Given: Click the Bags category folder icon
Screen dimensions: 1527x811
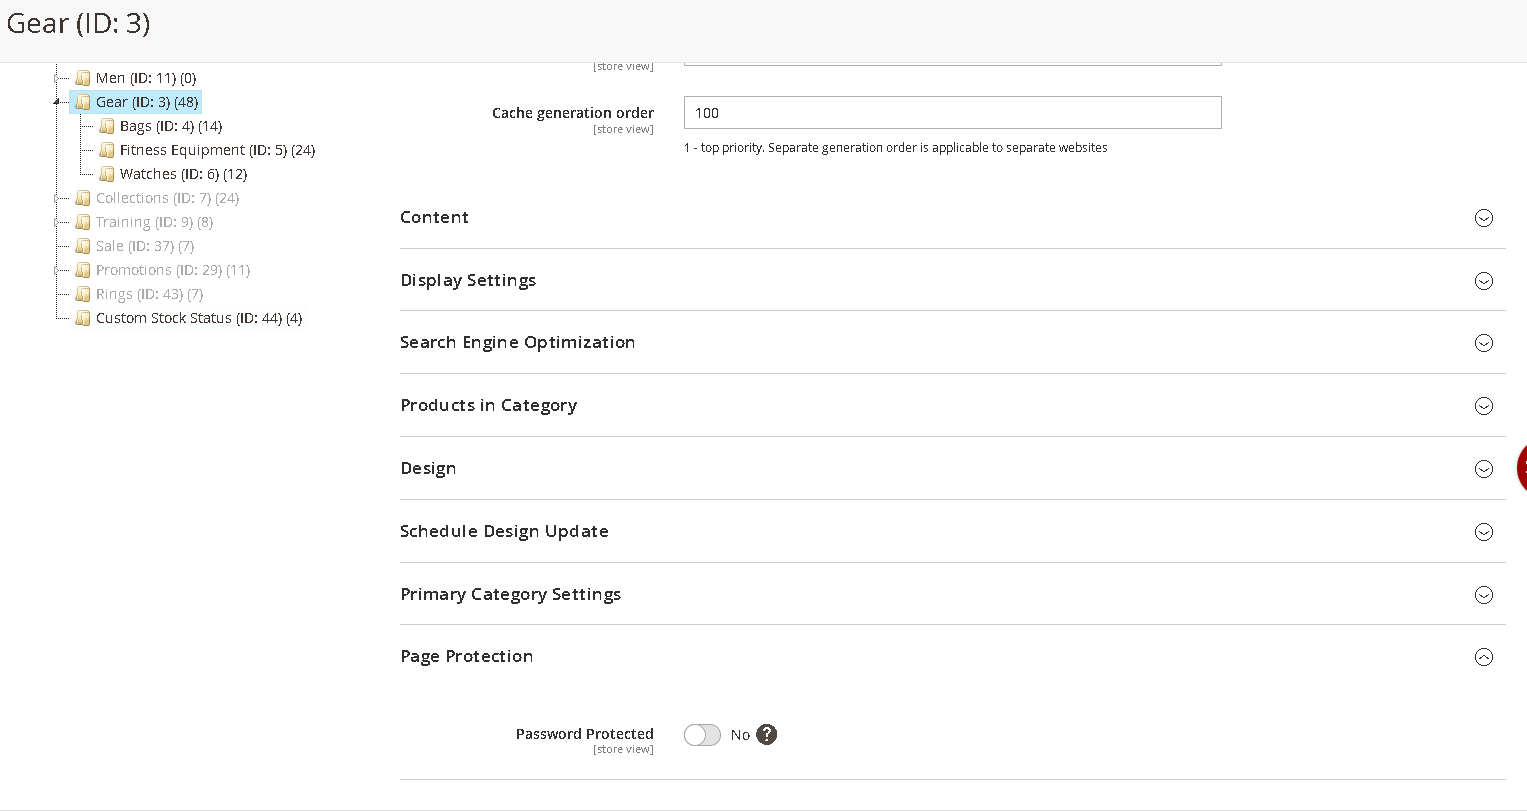Looking at the screenshot, I should click(x=107, y=126).
